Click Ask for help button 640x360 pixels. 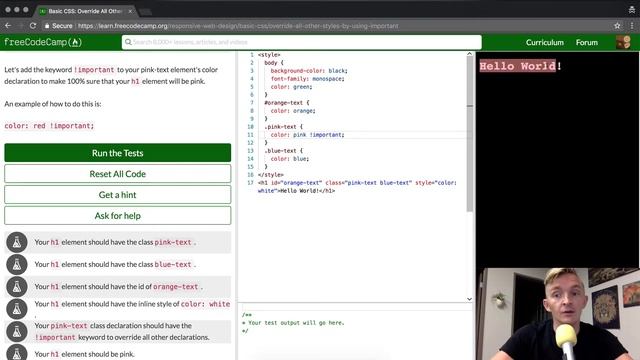(118, 216)
